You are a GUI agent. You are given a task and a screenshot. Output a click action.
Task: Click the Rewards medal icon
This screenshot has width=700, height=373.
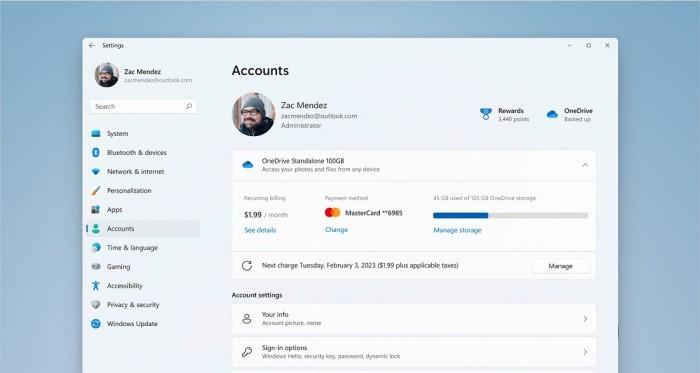tap(486, 114)
